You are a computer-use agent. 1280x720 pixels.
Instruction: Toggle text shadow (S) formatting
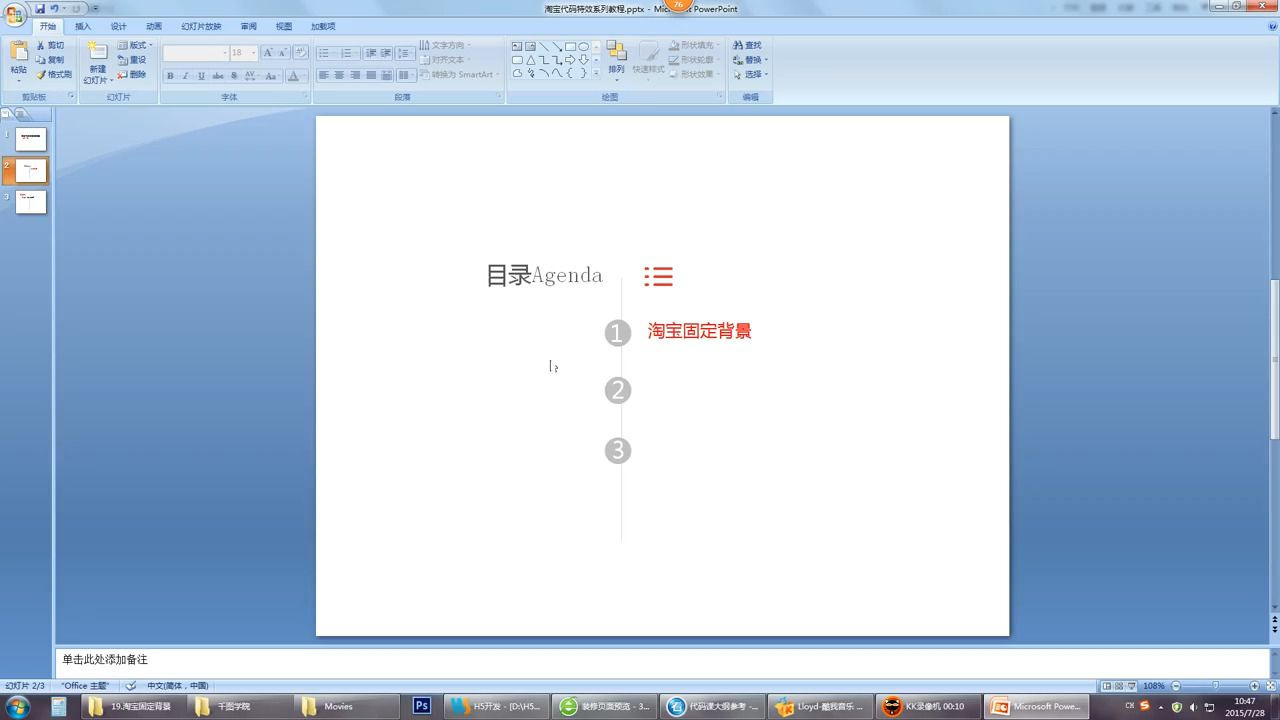pos(234,76)
